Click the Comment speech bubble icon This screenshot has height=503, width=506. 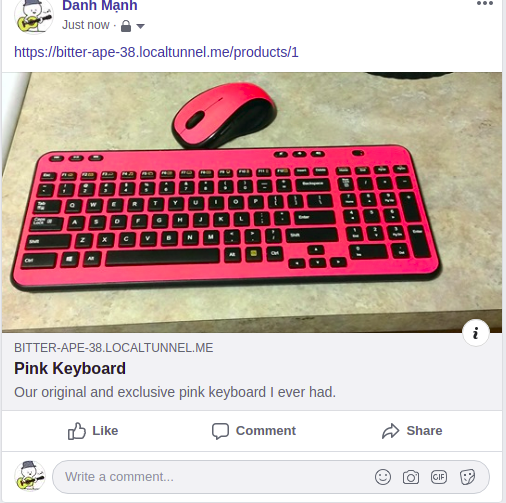tap(220, 431)
